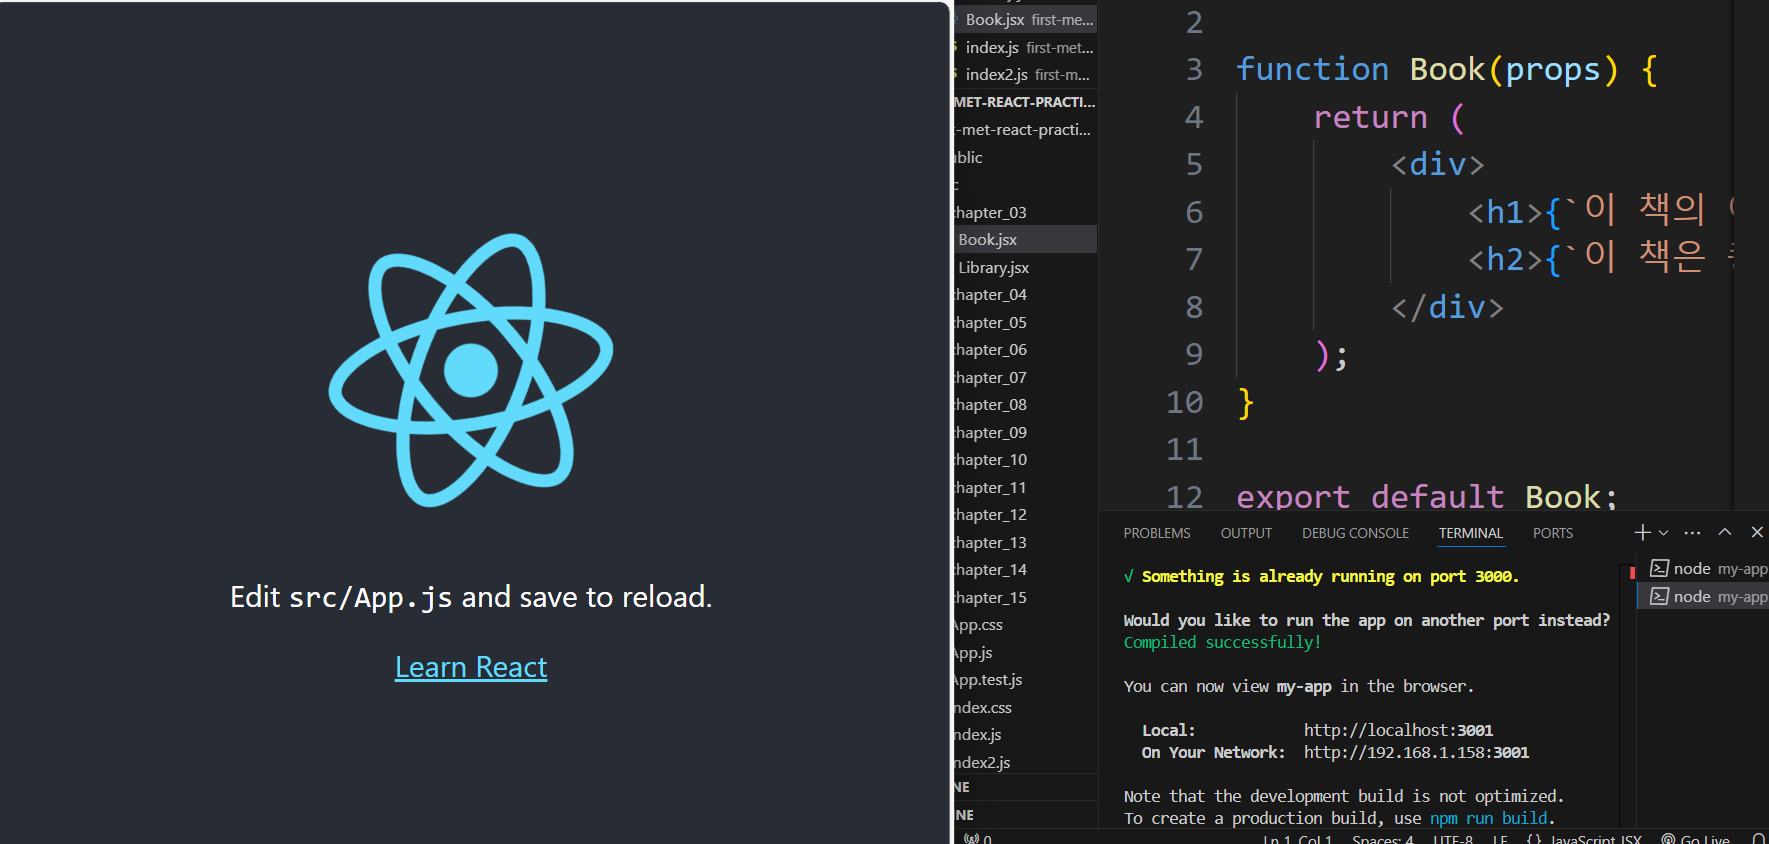
Task: Open the Learn React link
Action: (x=471, y=667)
